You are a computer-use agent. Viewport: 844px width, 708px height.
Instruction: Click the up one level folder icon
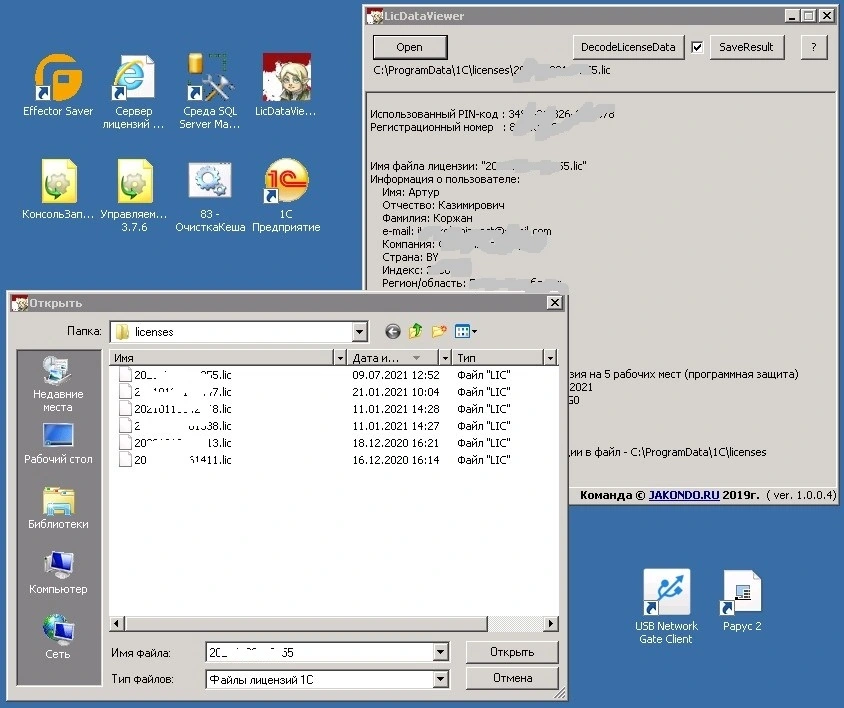tap(415, 332)
